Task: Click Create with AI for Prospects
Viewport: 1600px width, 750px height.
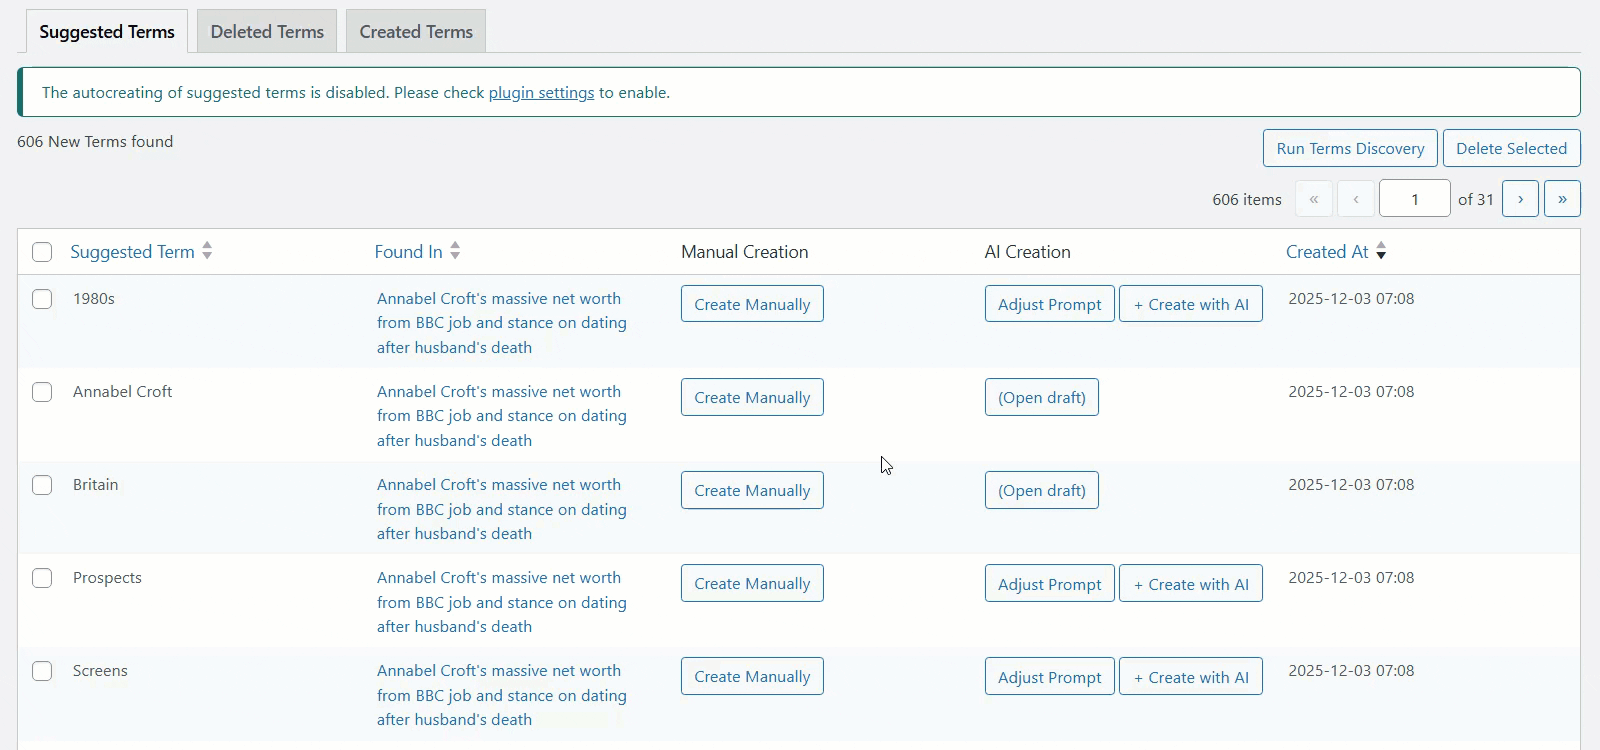Action: pyautogui.click(x=1191, y=583)
